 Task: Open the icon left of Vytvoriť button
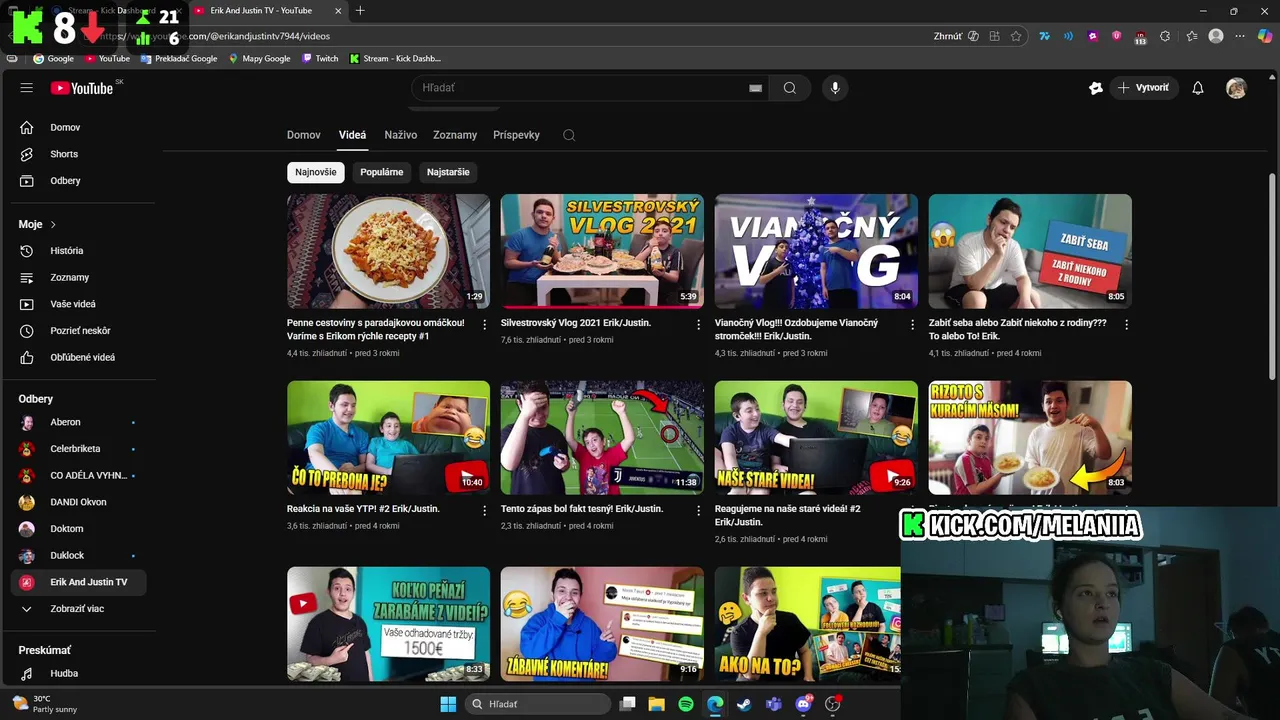pos(1096,88)
